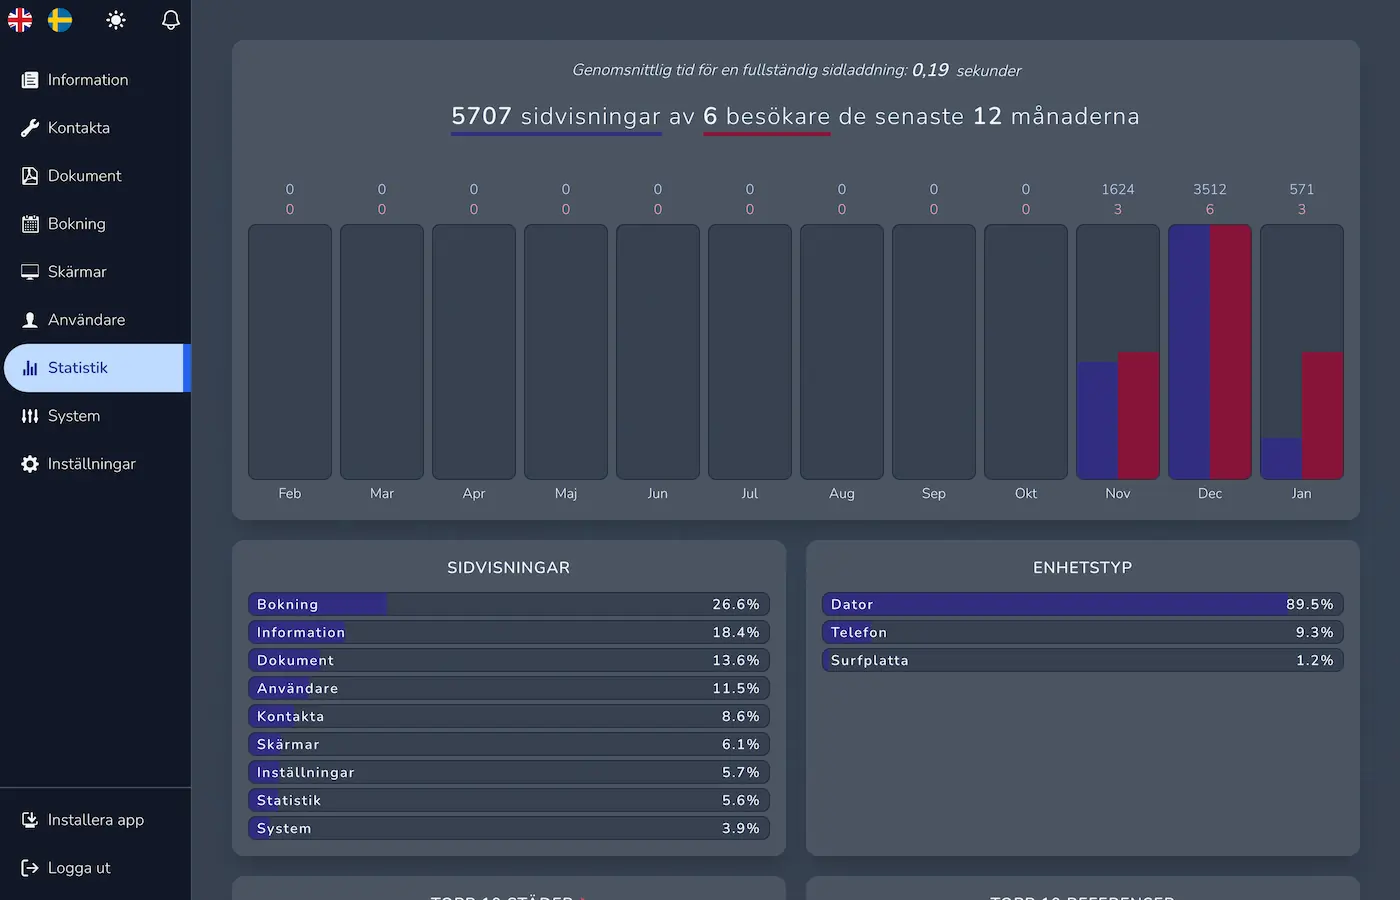Open Inställningar settings page
1400x900 pixels.
[95, 464]
